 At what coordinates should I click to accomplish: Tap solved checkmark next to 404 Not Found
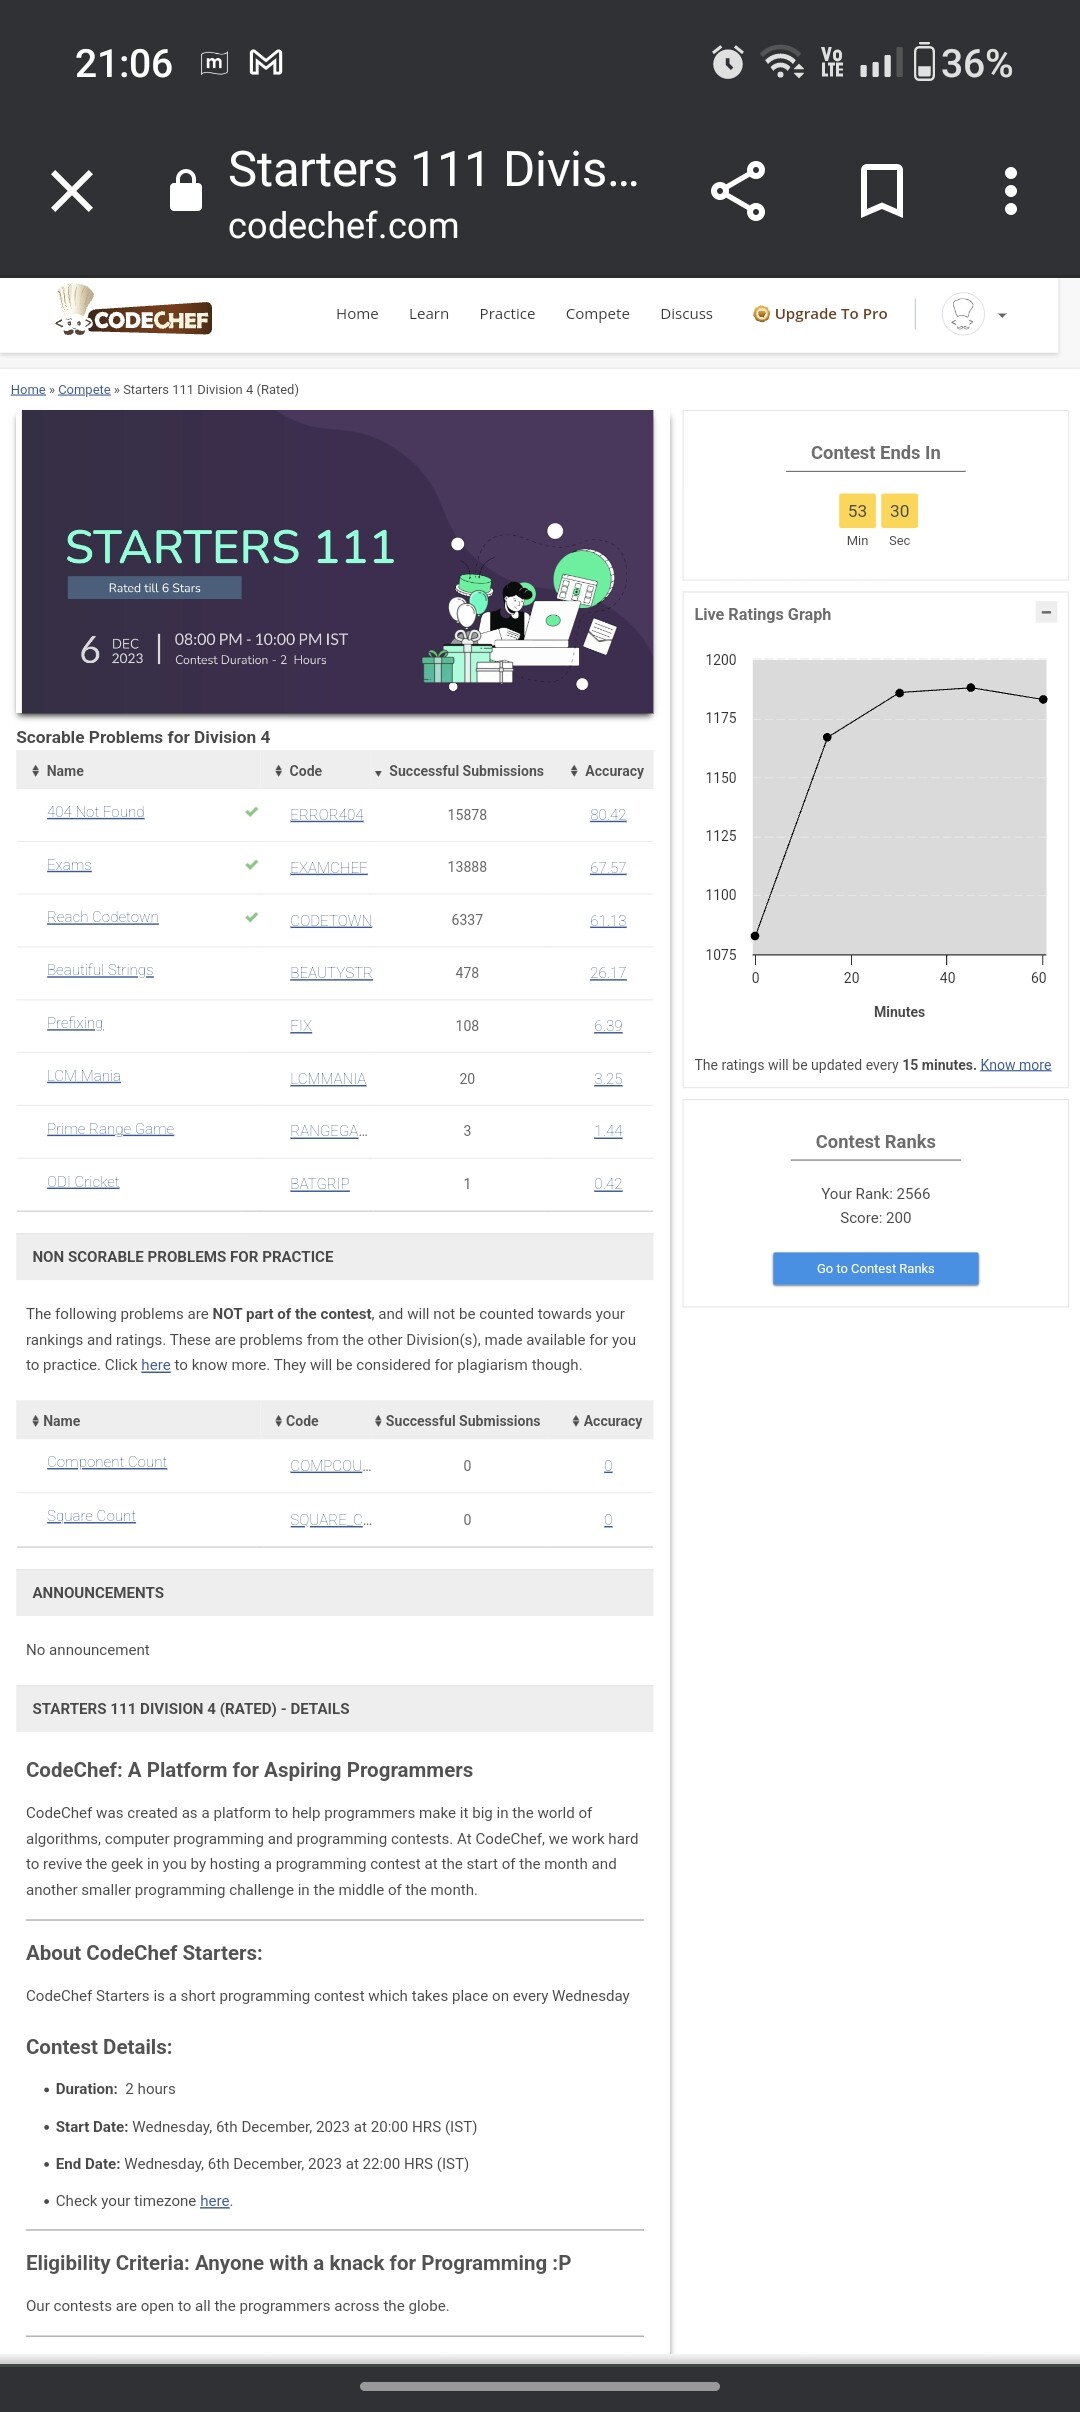[252, 812]
